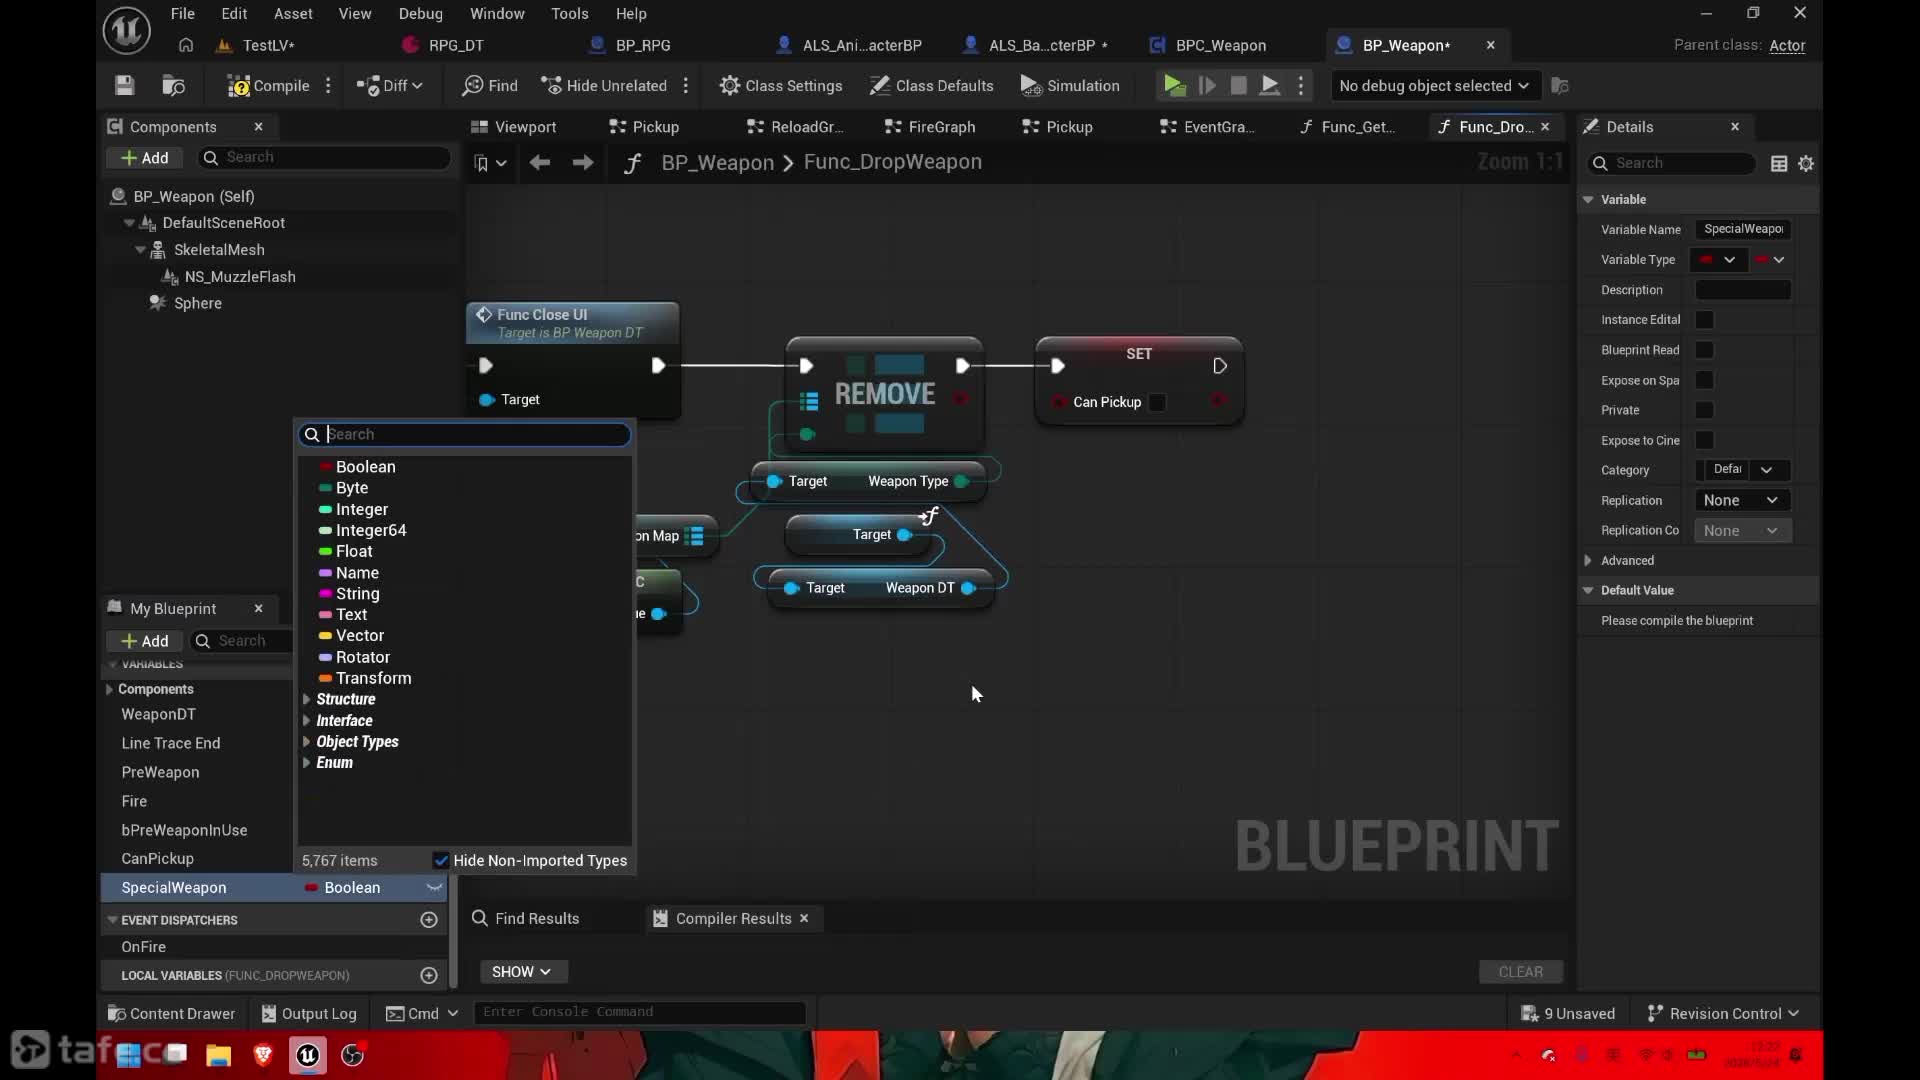
Task: Add a new event dispatcher plus icon
Action: click(x=429, y=920)
